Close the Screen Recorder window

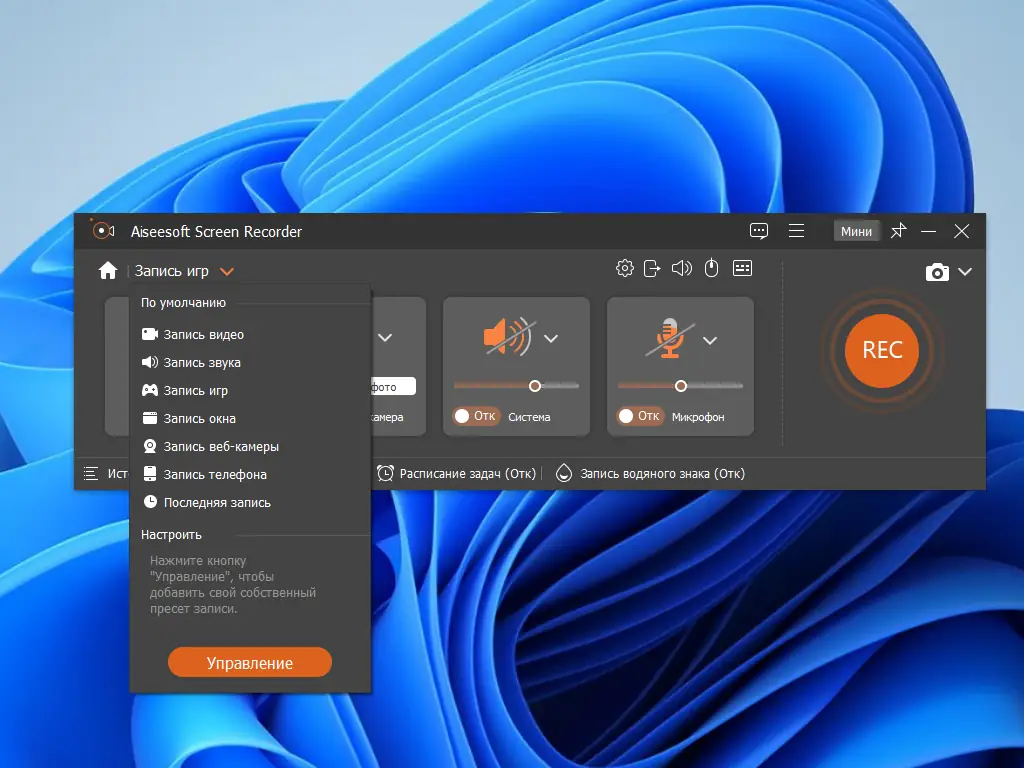961,231
